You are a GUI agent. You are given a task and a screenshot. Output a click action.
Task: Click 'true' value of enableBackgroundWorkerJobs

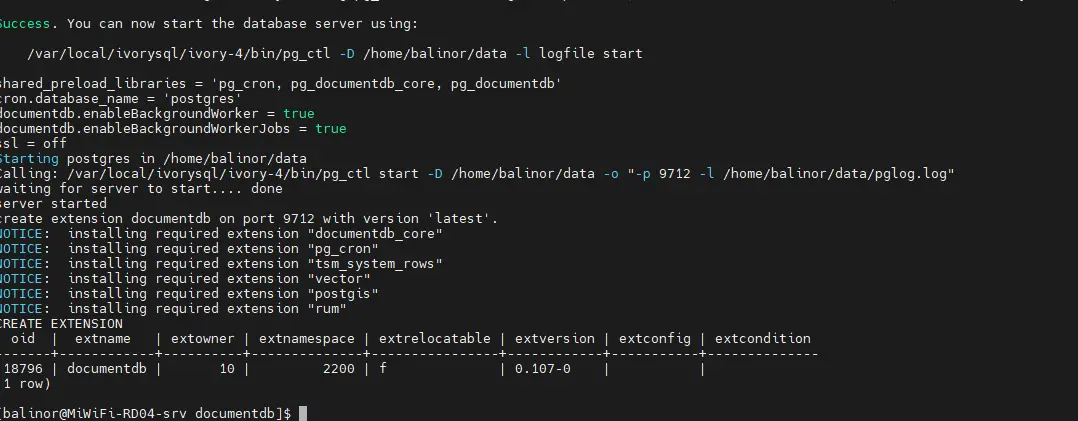coord(330,129)
